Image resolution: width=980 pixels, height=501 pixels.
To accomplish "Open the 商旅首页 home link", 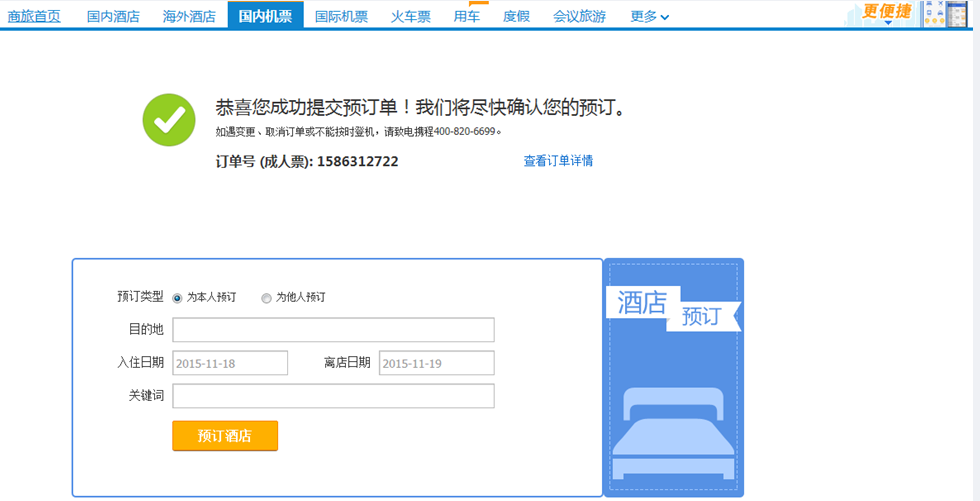I will (34, 17).
